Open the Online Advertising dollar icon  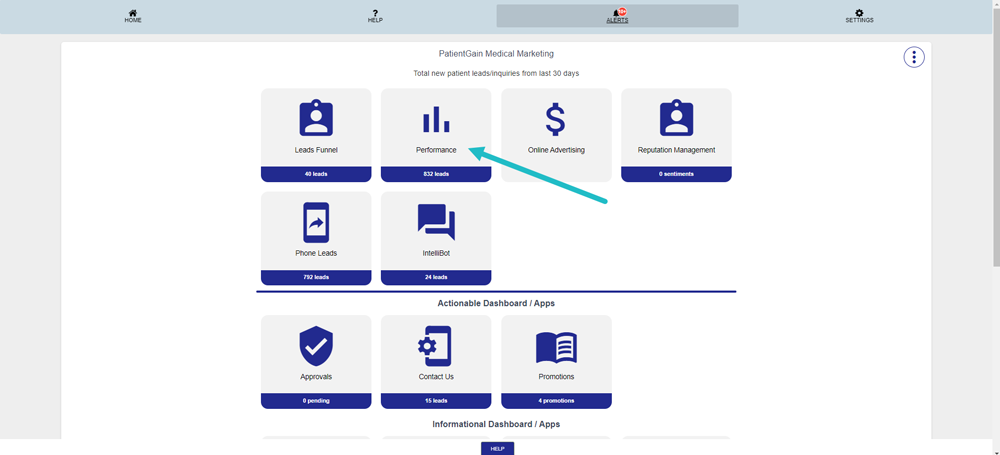[556, 119]
